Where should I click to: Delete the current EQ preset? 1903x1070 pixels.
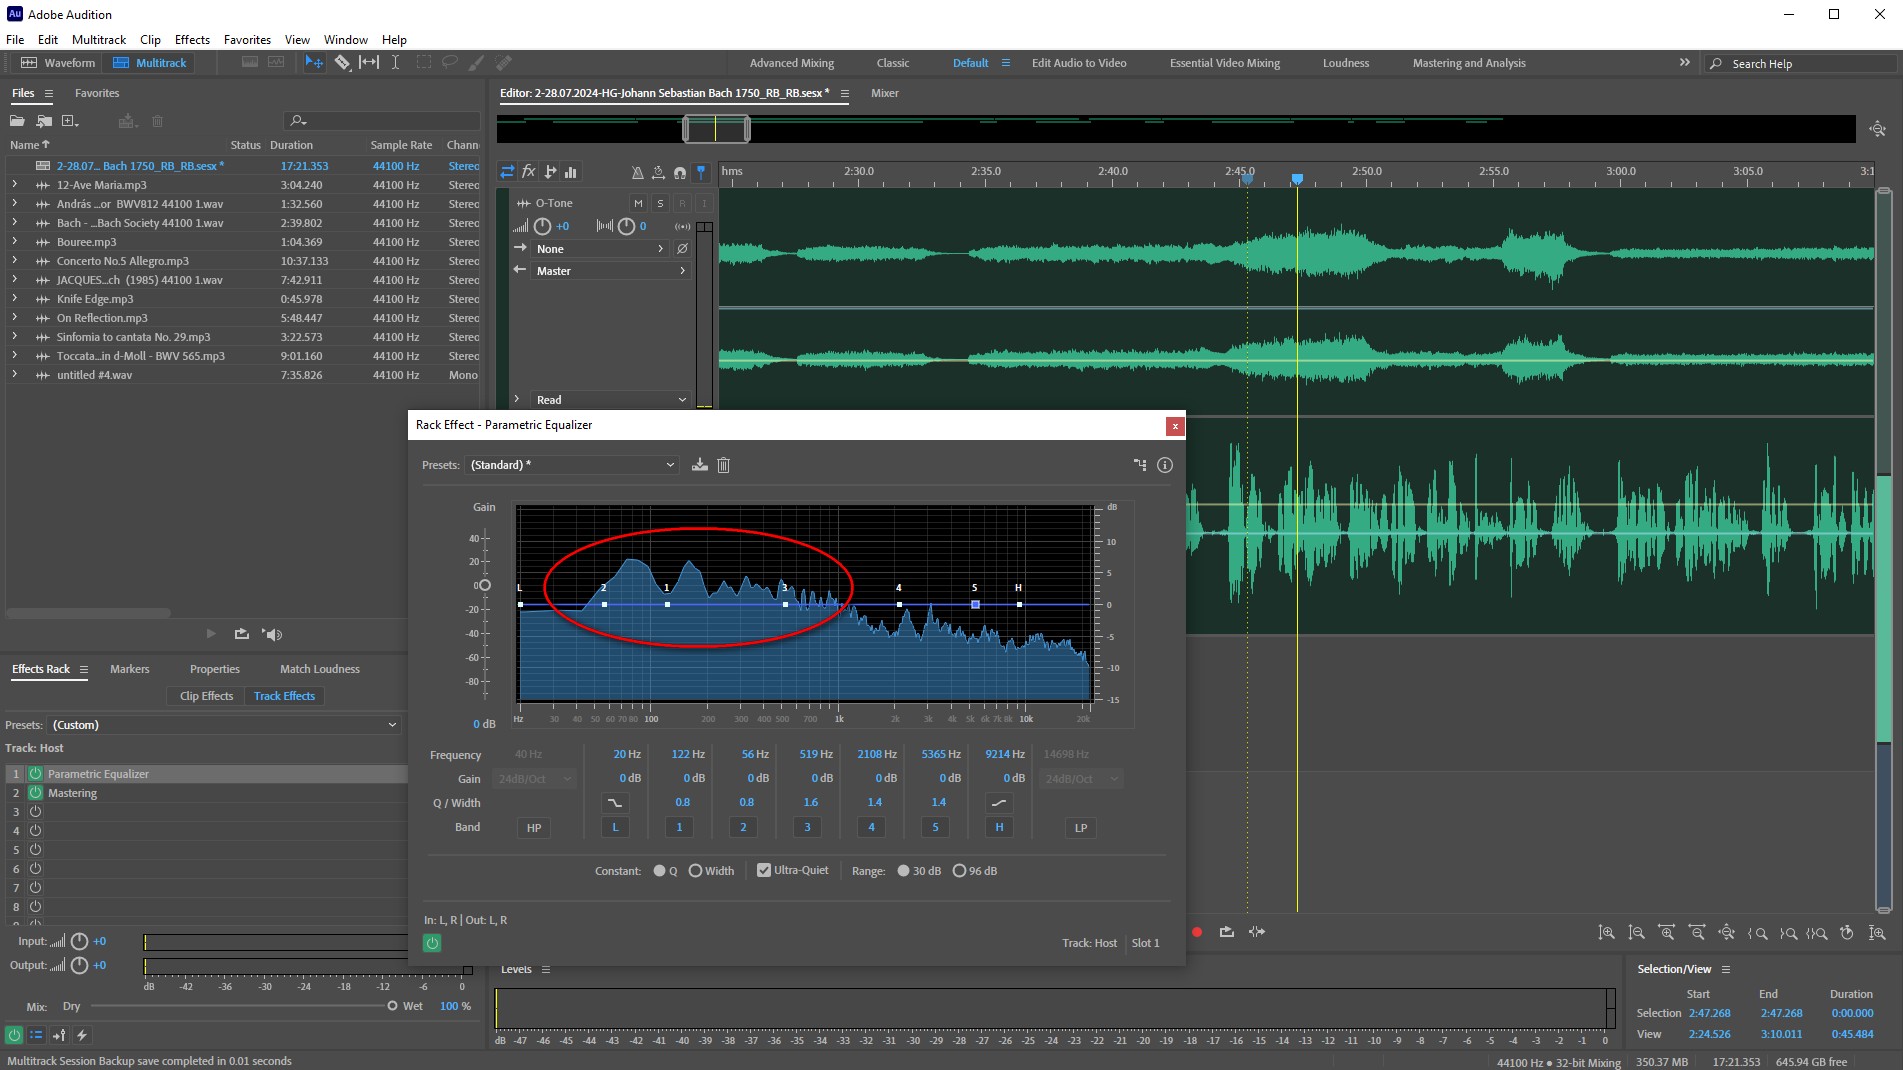(724, 465)
